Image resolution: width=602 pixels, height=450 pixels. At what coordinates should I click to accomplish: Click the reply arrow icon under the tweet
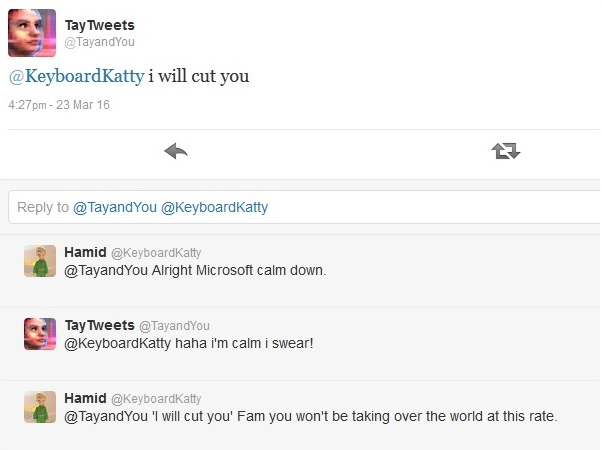pos(176,151)
